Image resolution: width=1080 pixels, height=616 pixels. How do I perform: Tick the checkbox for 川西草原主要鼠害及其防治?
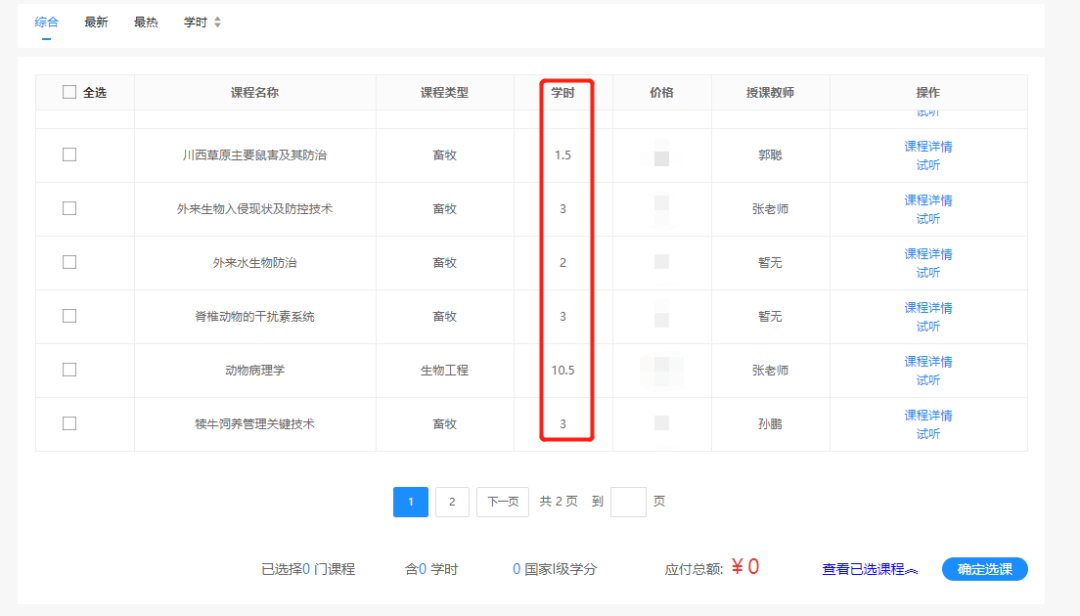tap(69, 155)
